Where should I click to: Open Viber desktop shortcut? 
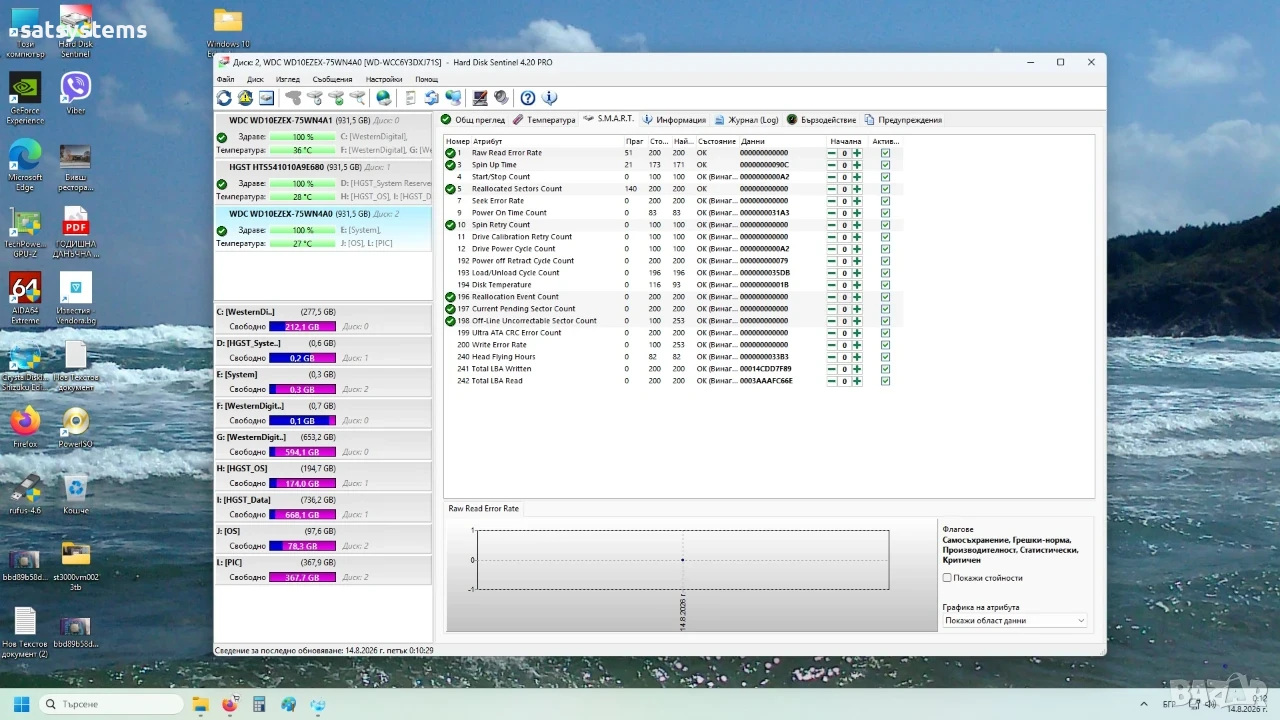pos(76,92)
